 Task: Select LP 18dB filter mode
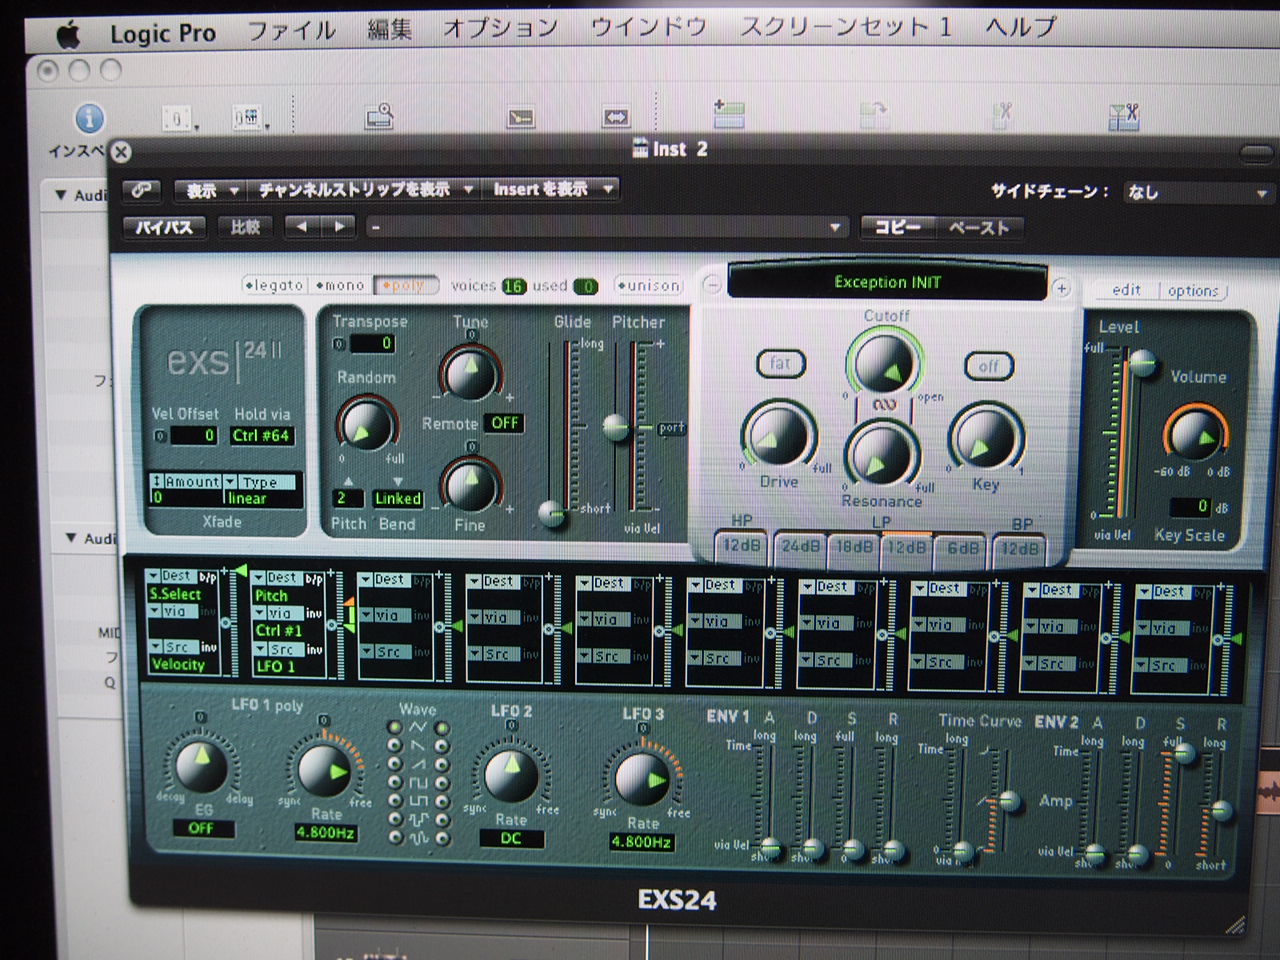(x=854, y=547)
